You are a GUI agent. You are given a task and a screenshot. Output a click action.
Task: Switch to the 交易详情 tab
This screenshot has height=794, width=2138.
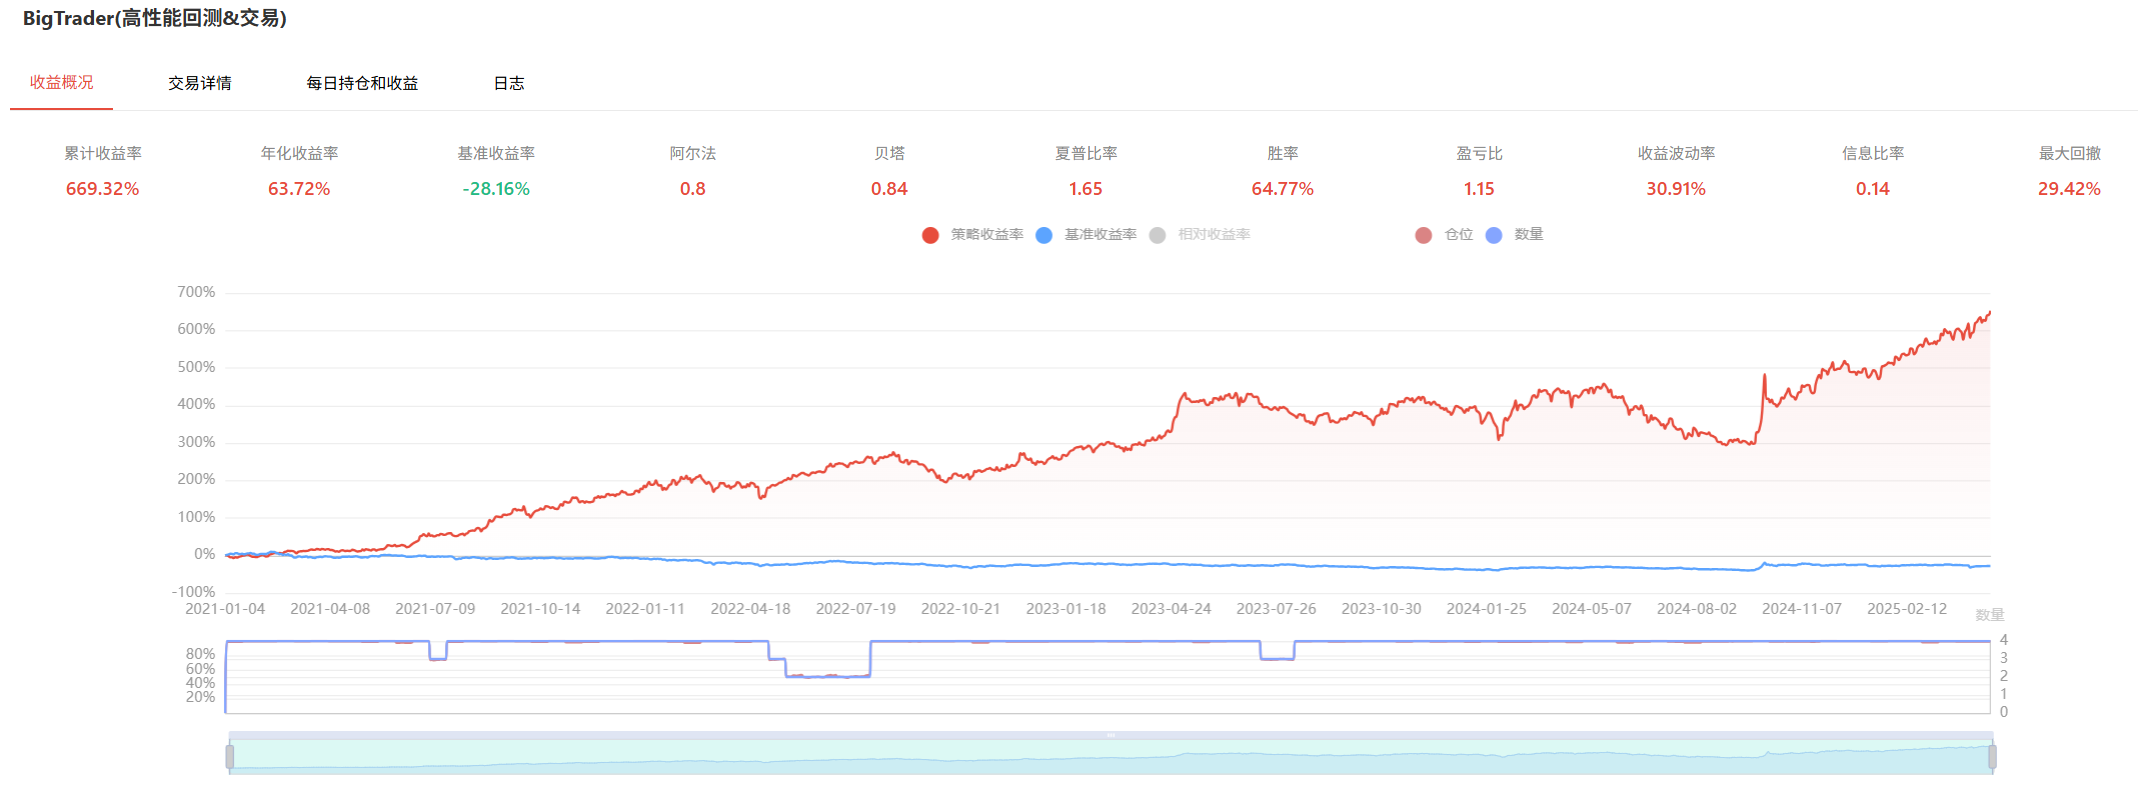point(200,83)
